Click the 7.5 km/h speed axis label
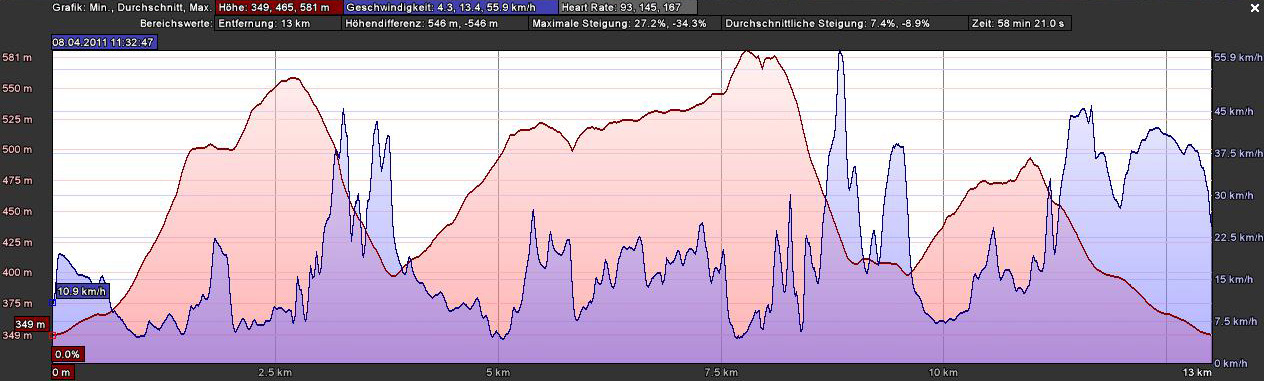The height and width of the screenshot is (381, 1264). tap(1236, 322)
